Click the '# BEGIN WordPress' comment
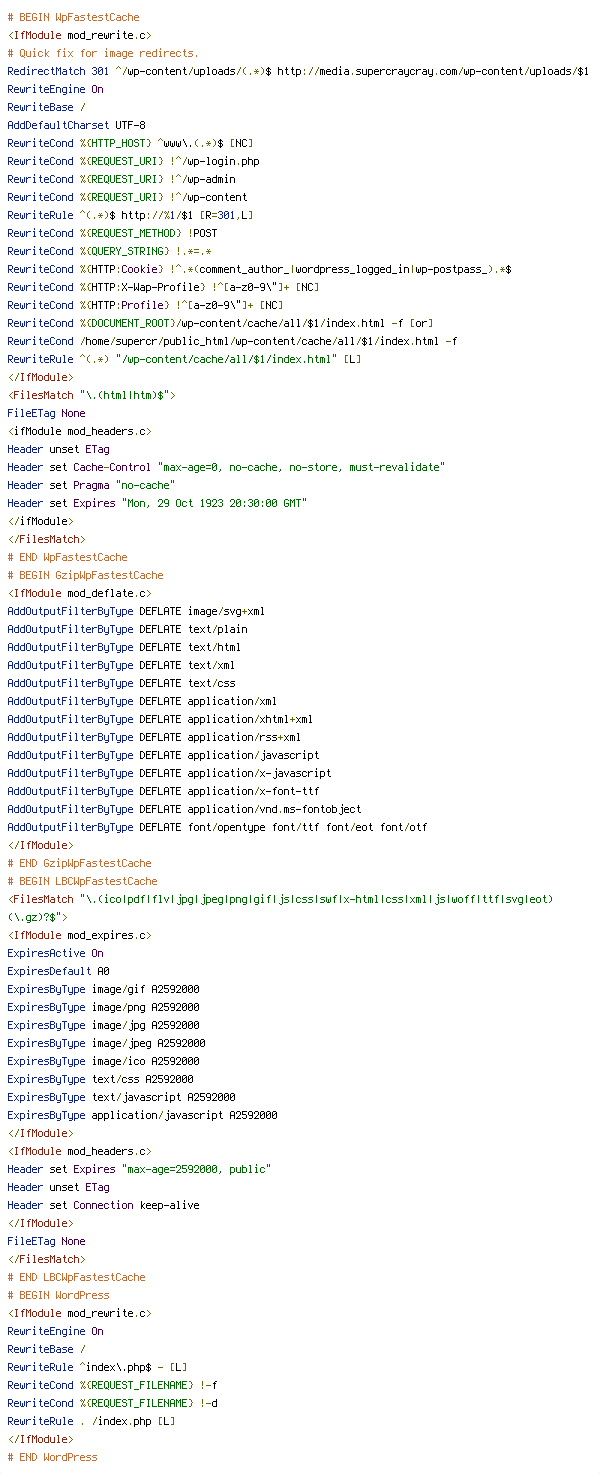 58,1295
